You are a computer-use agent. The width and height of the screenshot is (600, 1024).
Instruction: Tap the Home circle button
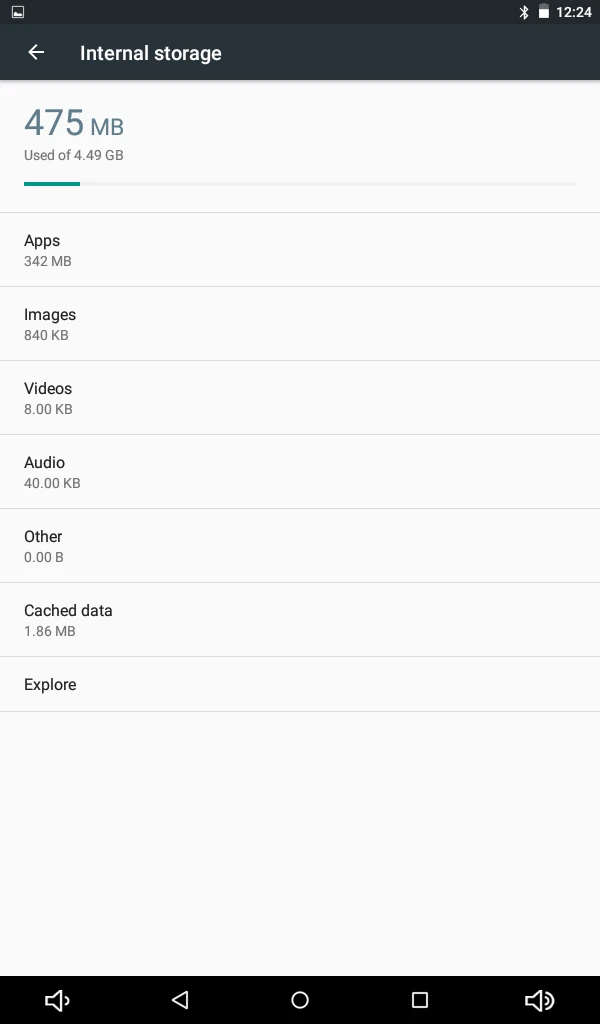point(300,1000)
